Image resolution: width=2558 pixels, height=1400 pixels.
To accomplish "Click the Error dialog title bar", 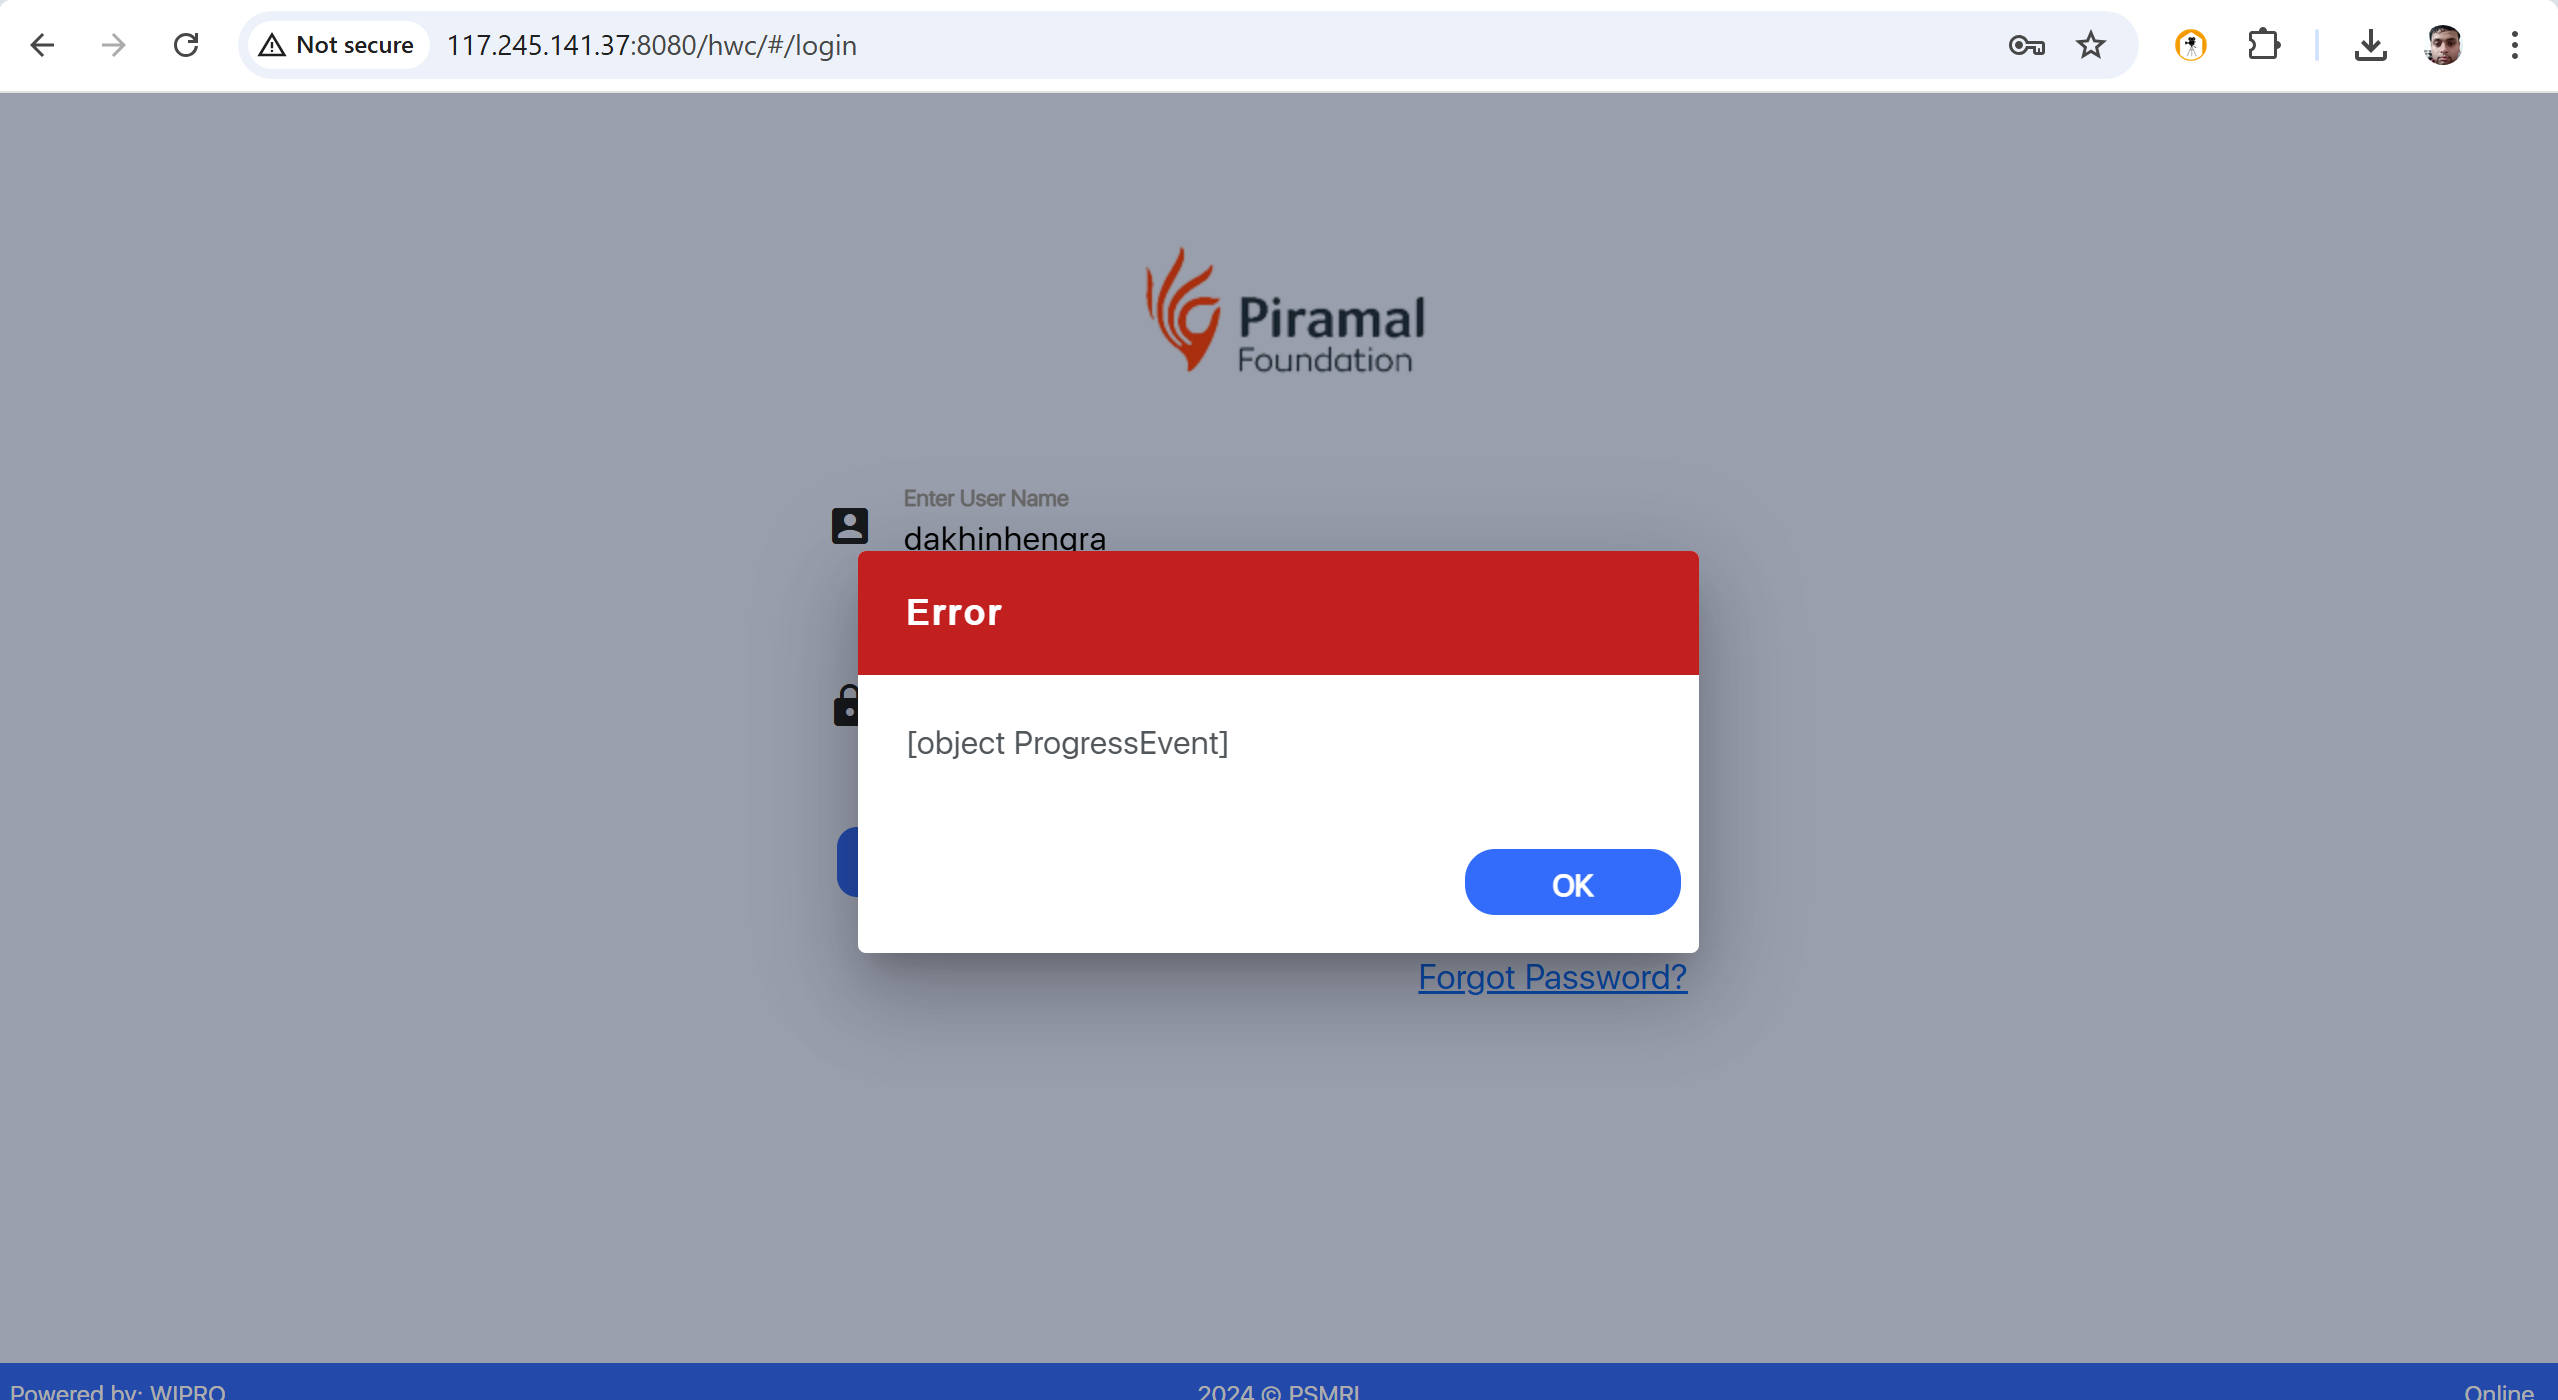I will pos(1278,613).
